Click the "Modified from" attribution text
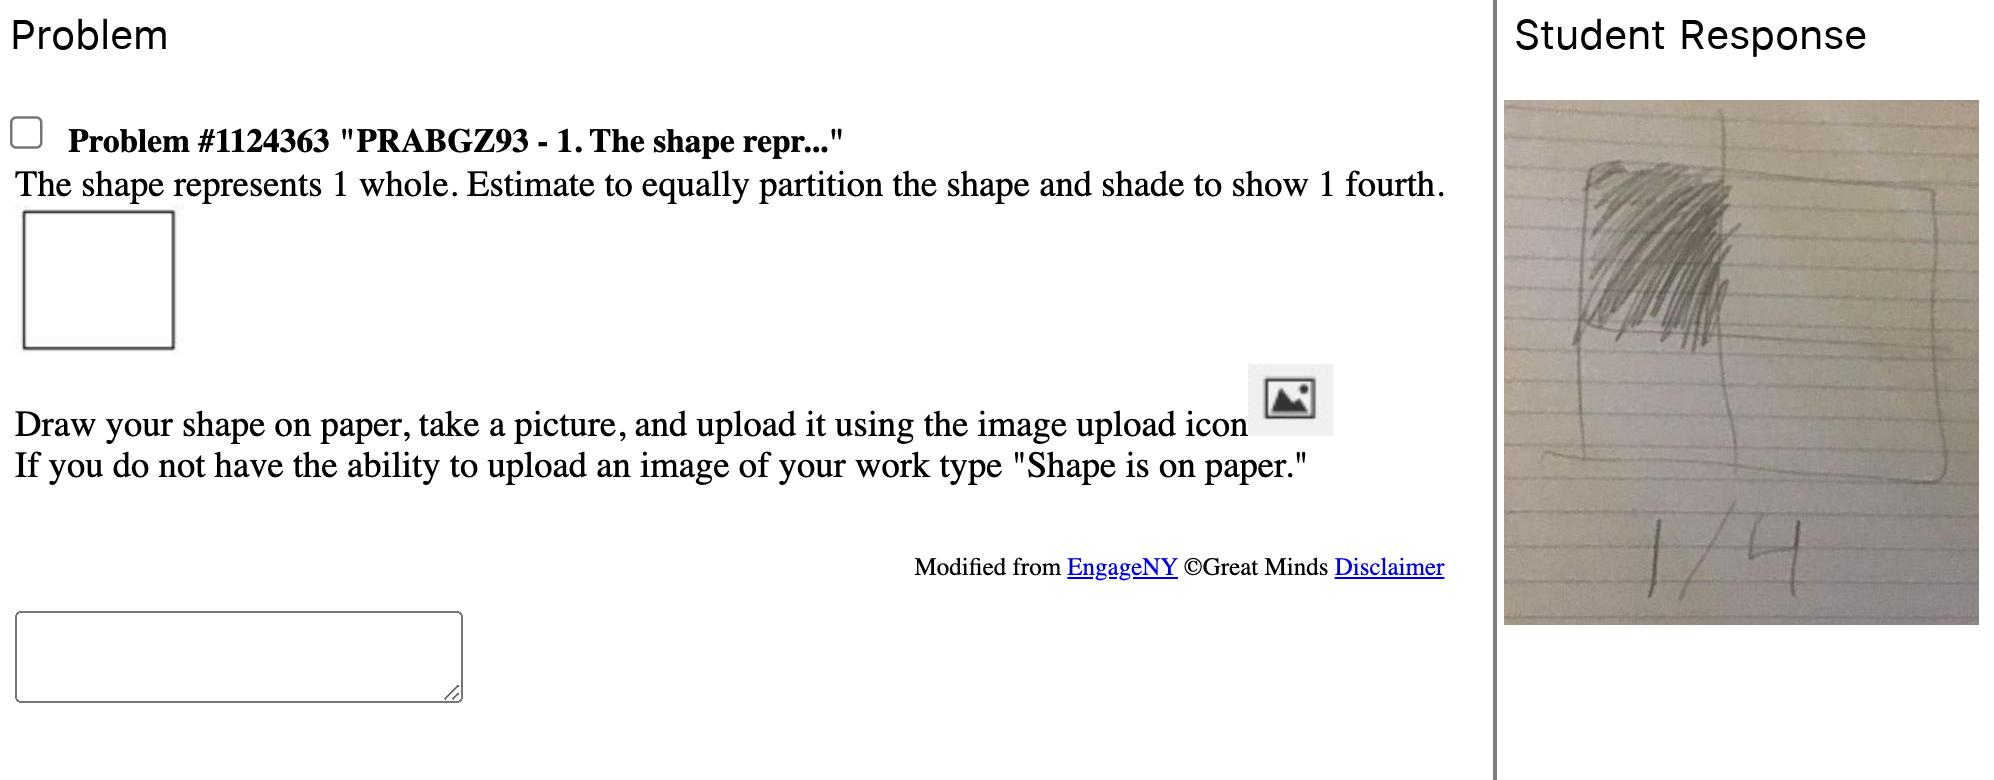Screen dimensions: 1994x780 986,567
